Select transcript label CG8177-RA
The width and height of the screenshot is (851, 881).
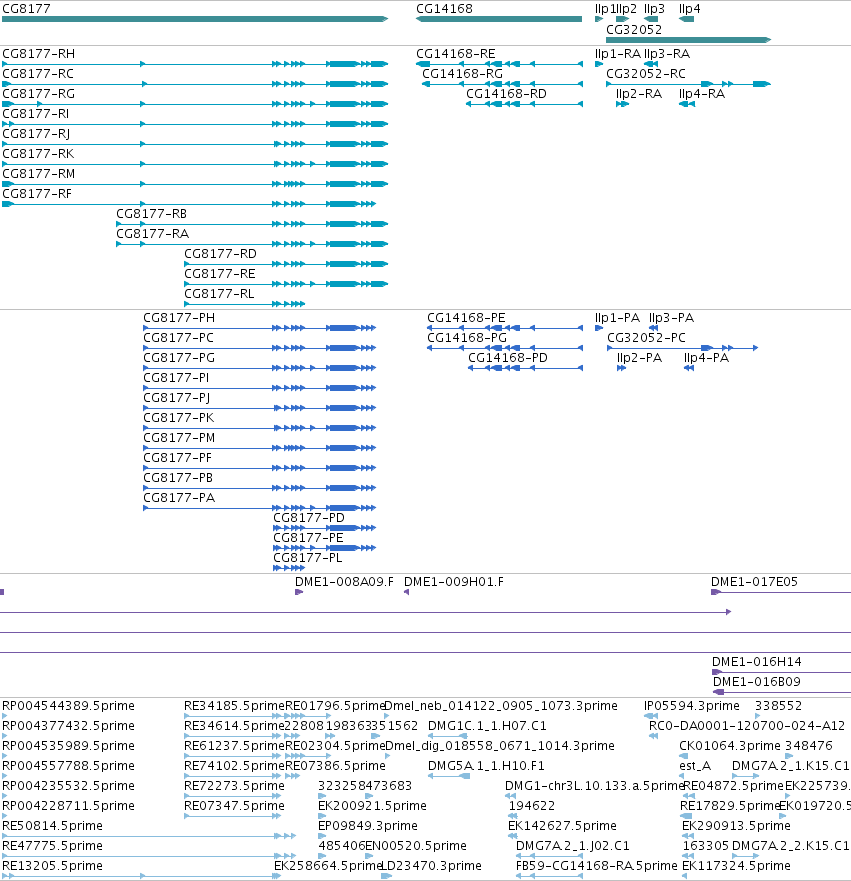pyautogui.click(x=153, y=234)
